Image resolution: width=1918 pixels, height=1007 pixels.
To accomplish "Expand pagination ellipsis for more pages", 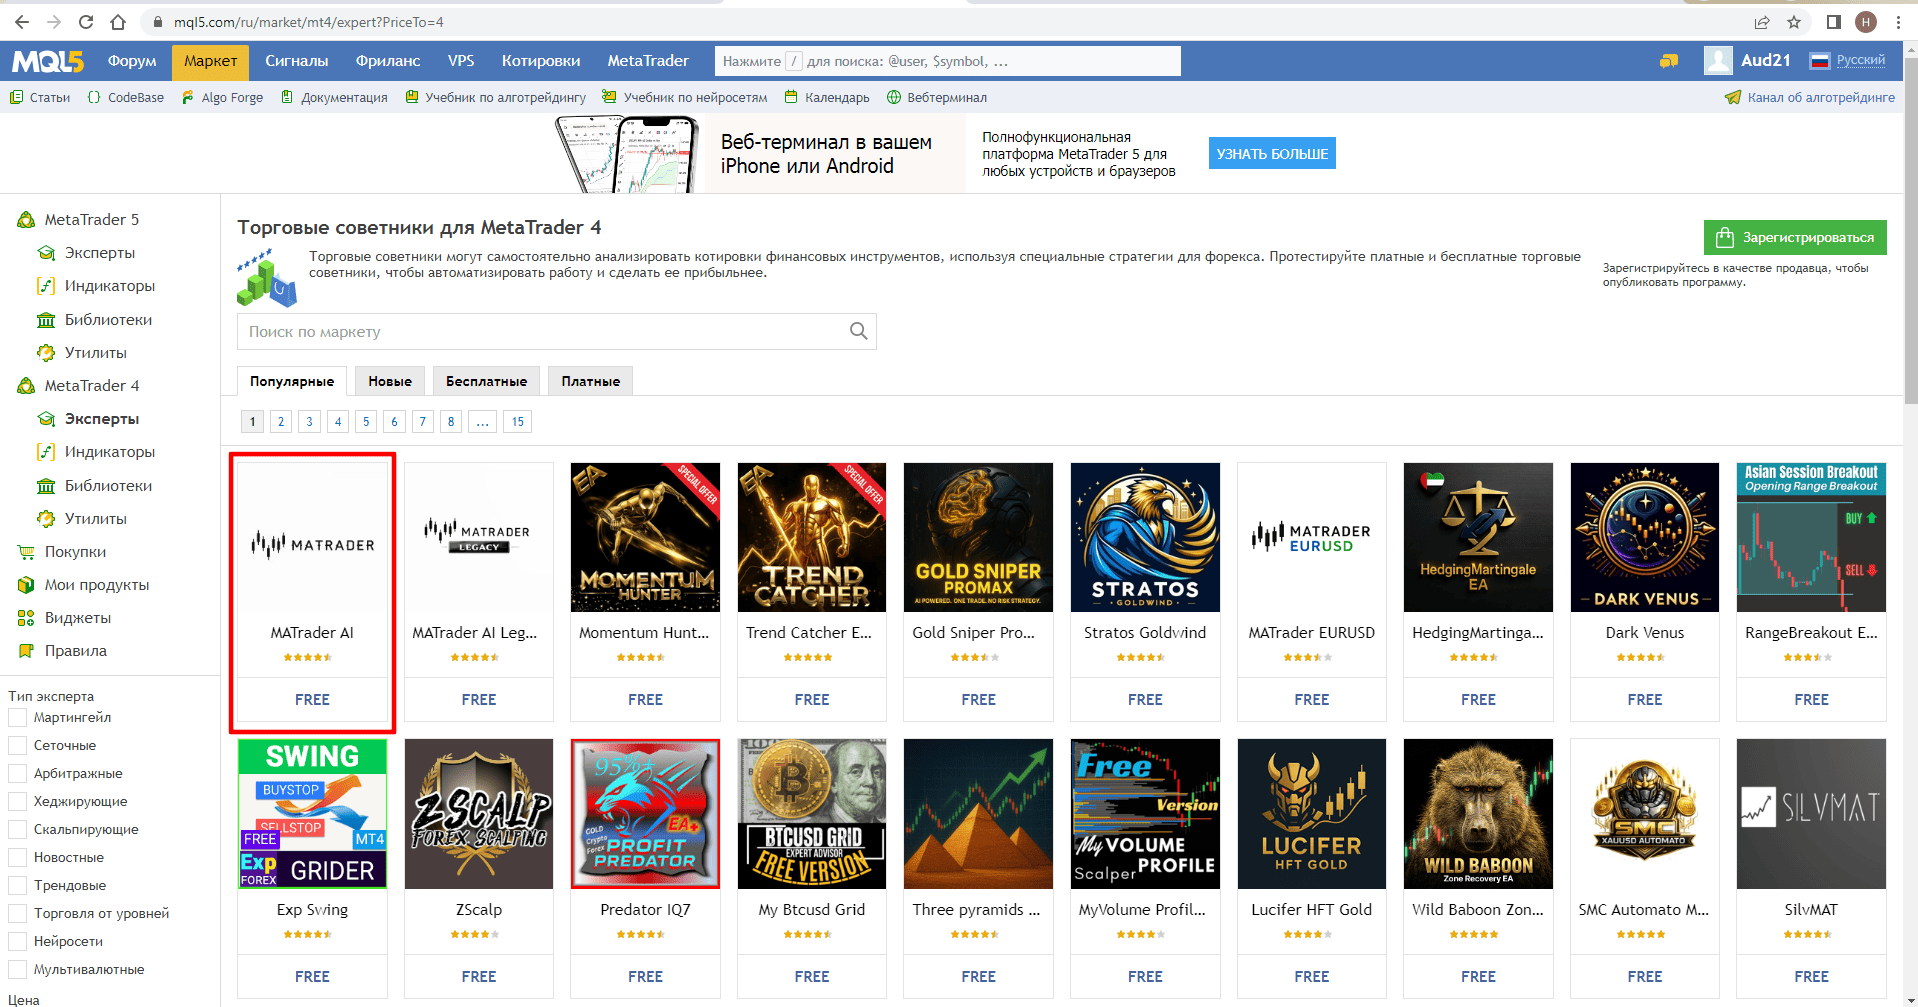I will tap(482, 422).
